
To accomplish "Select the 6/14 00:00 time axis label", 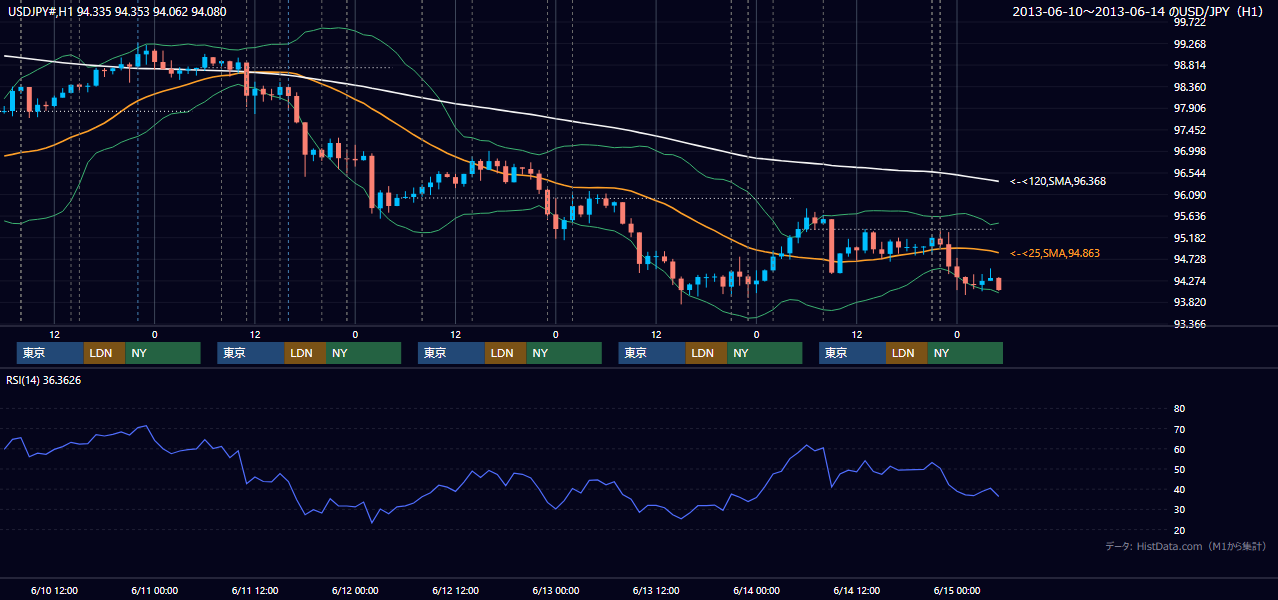I will pos(756,591).
